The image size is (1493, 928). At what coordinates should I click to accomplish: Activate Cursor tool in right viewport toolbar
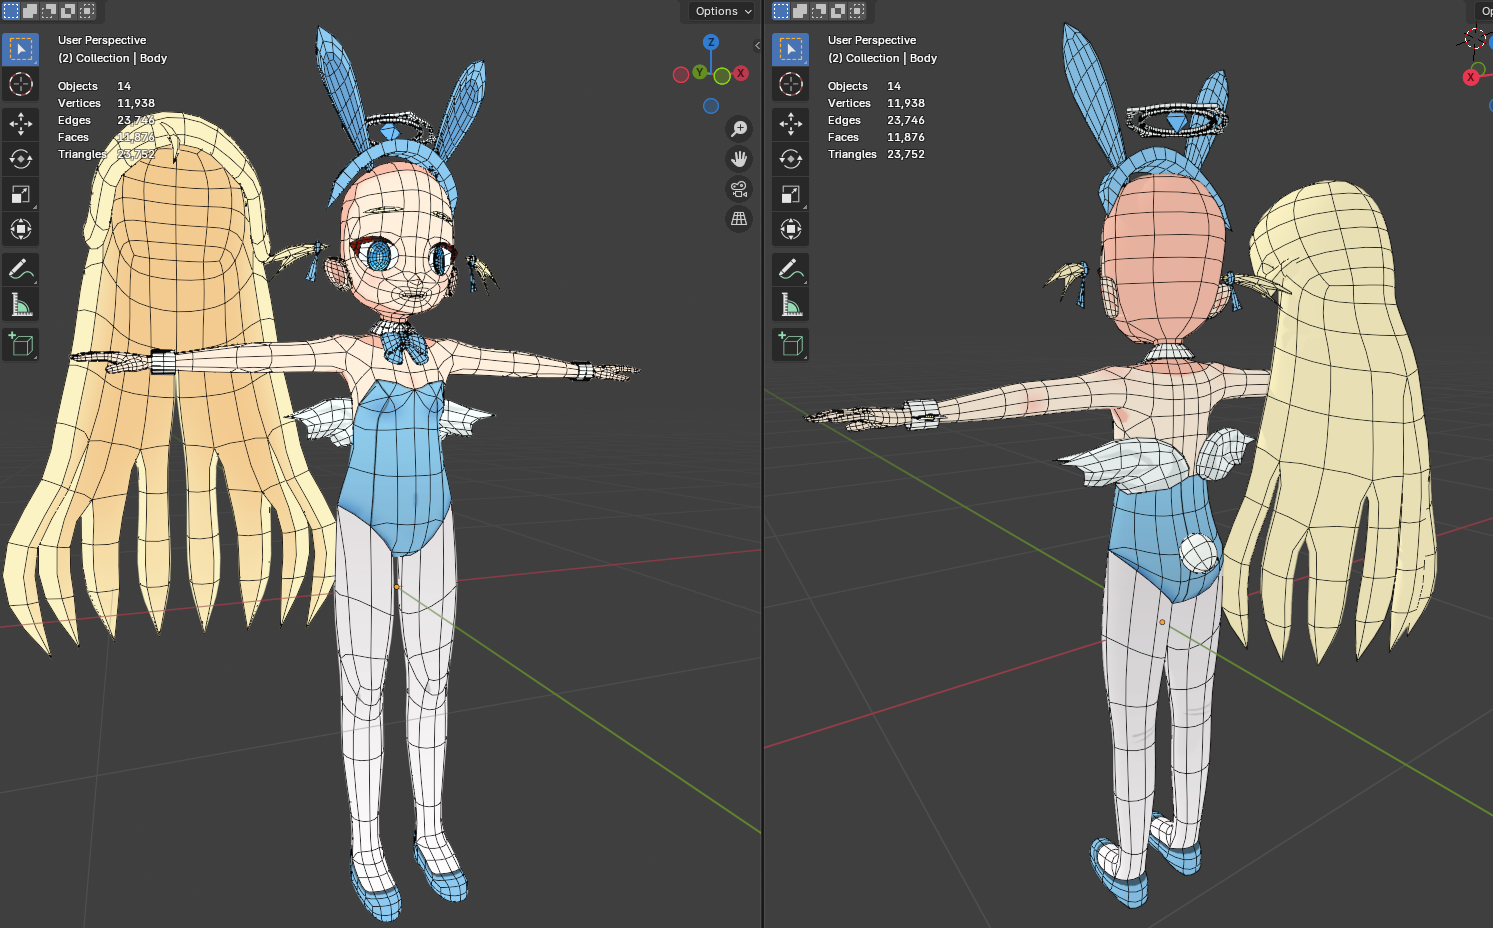point(791,84)
